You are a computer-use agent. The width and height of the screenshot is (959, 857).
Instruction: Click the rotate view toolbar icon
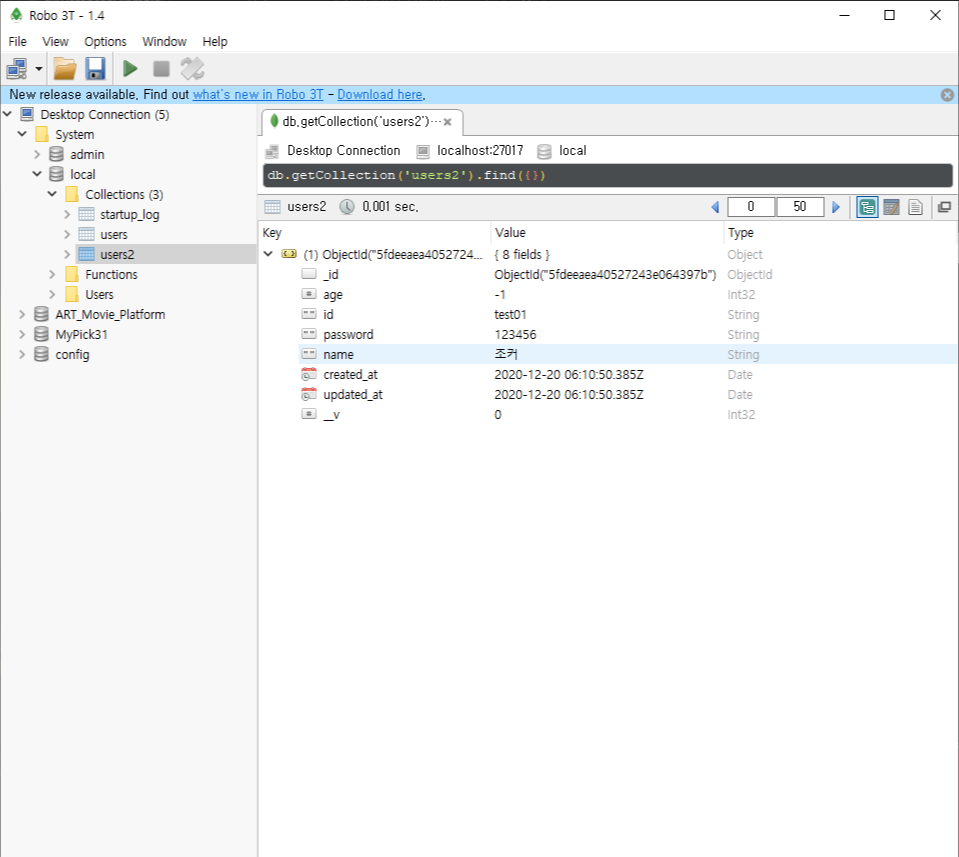point(192,69)
